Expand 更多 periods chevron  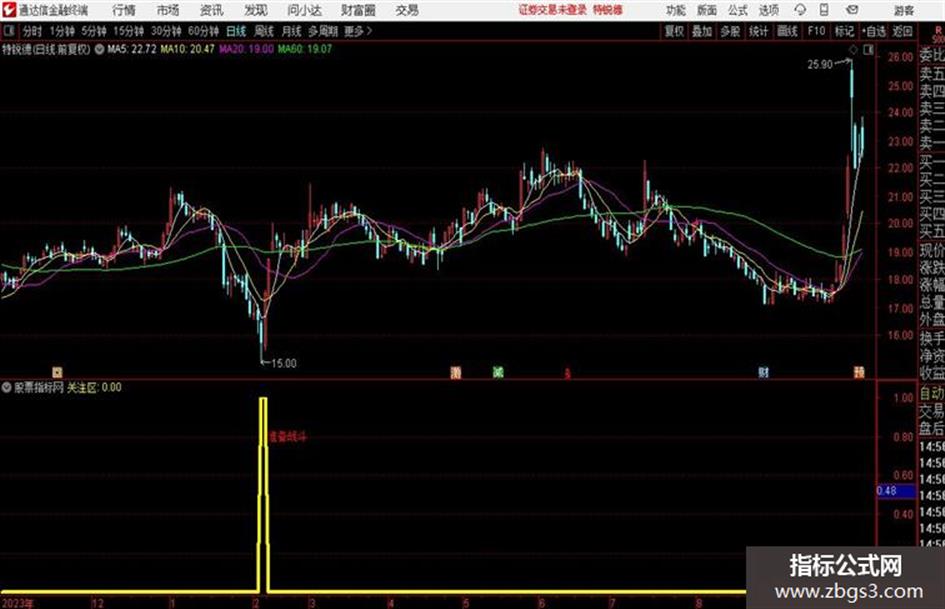pyautogui.click(x=369, y=31)
